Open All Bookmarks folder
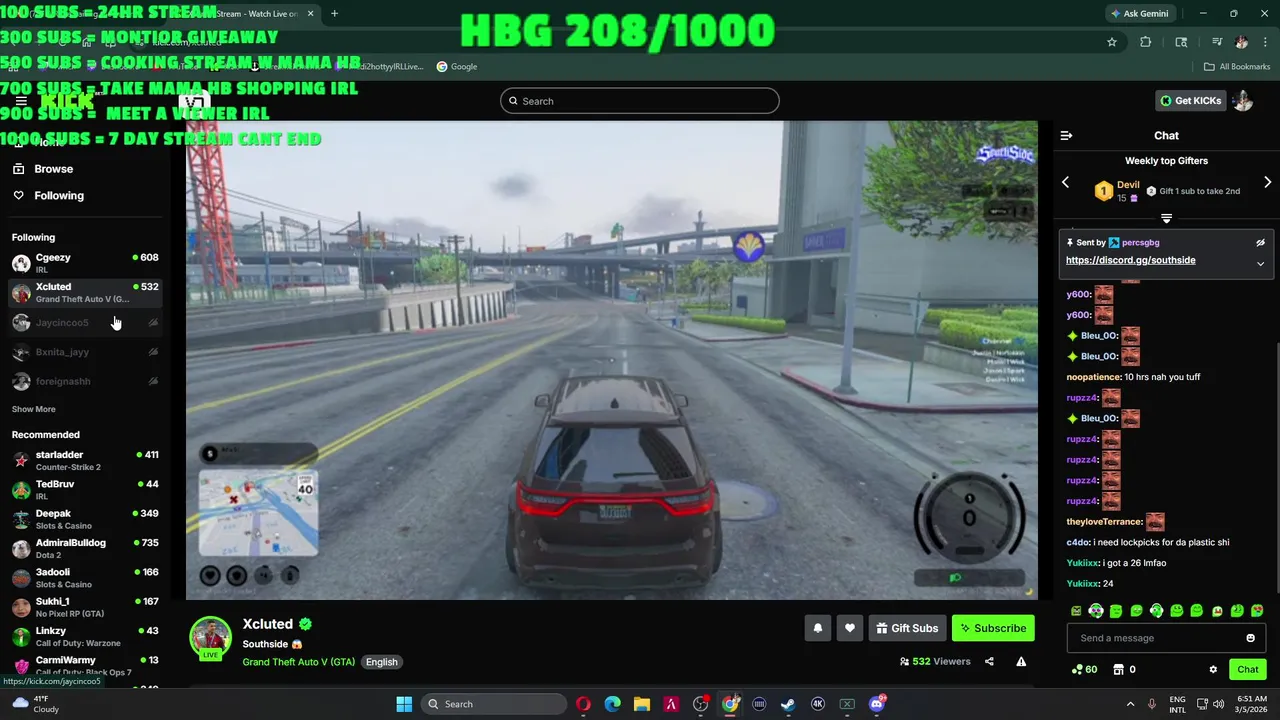This screenshot has height=720, width=1280. 1237,66
